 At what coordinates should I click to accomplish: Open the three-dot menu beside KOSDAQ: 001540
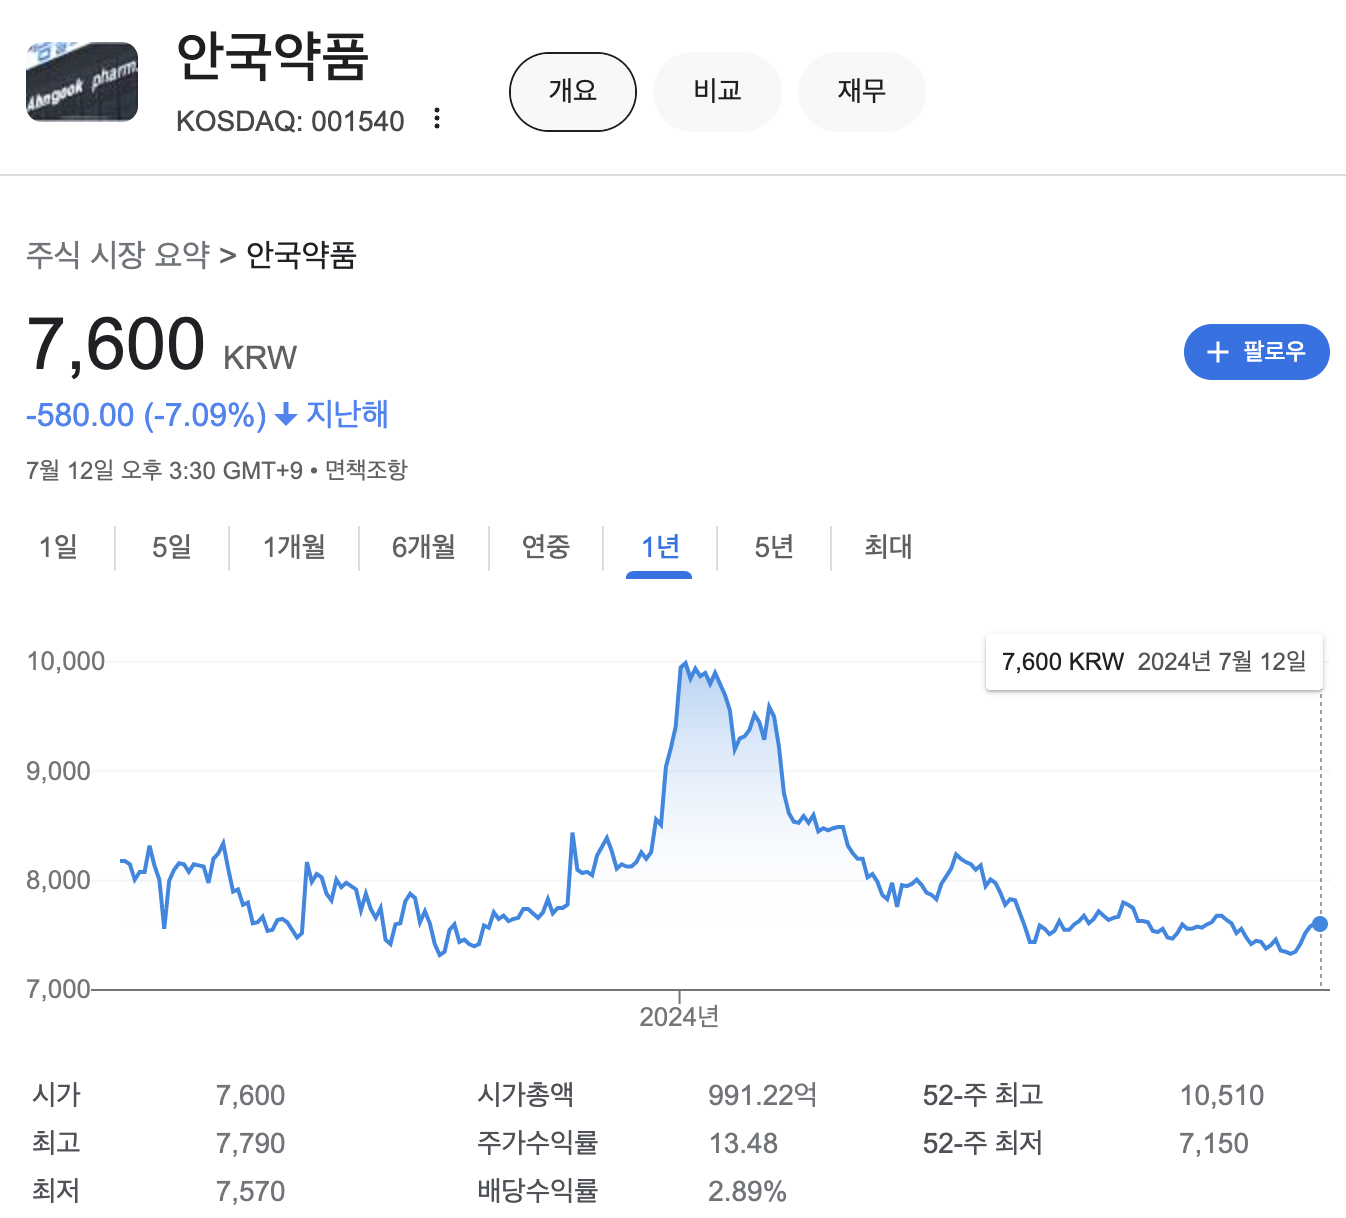(437, 119)
